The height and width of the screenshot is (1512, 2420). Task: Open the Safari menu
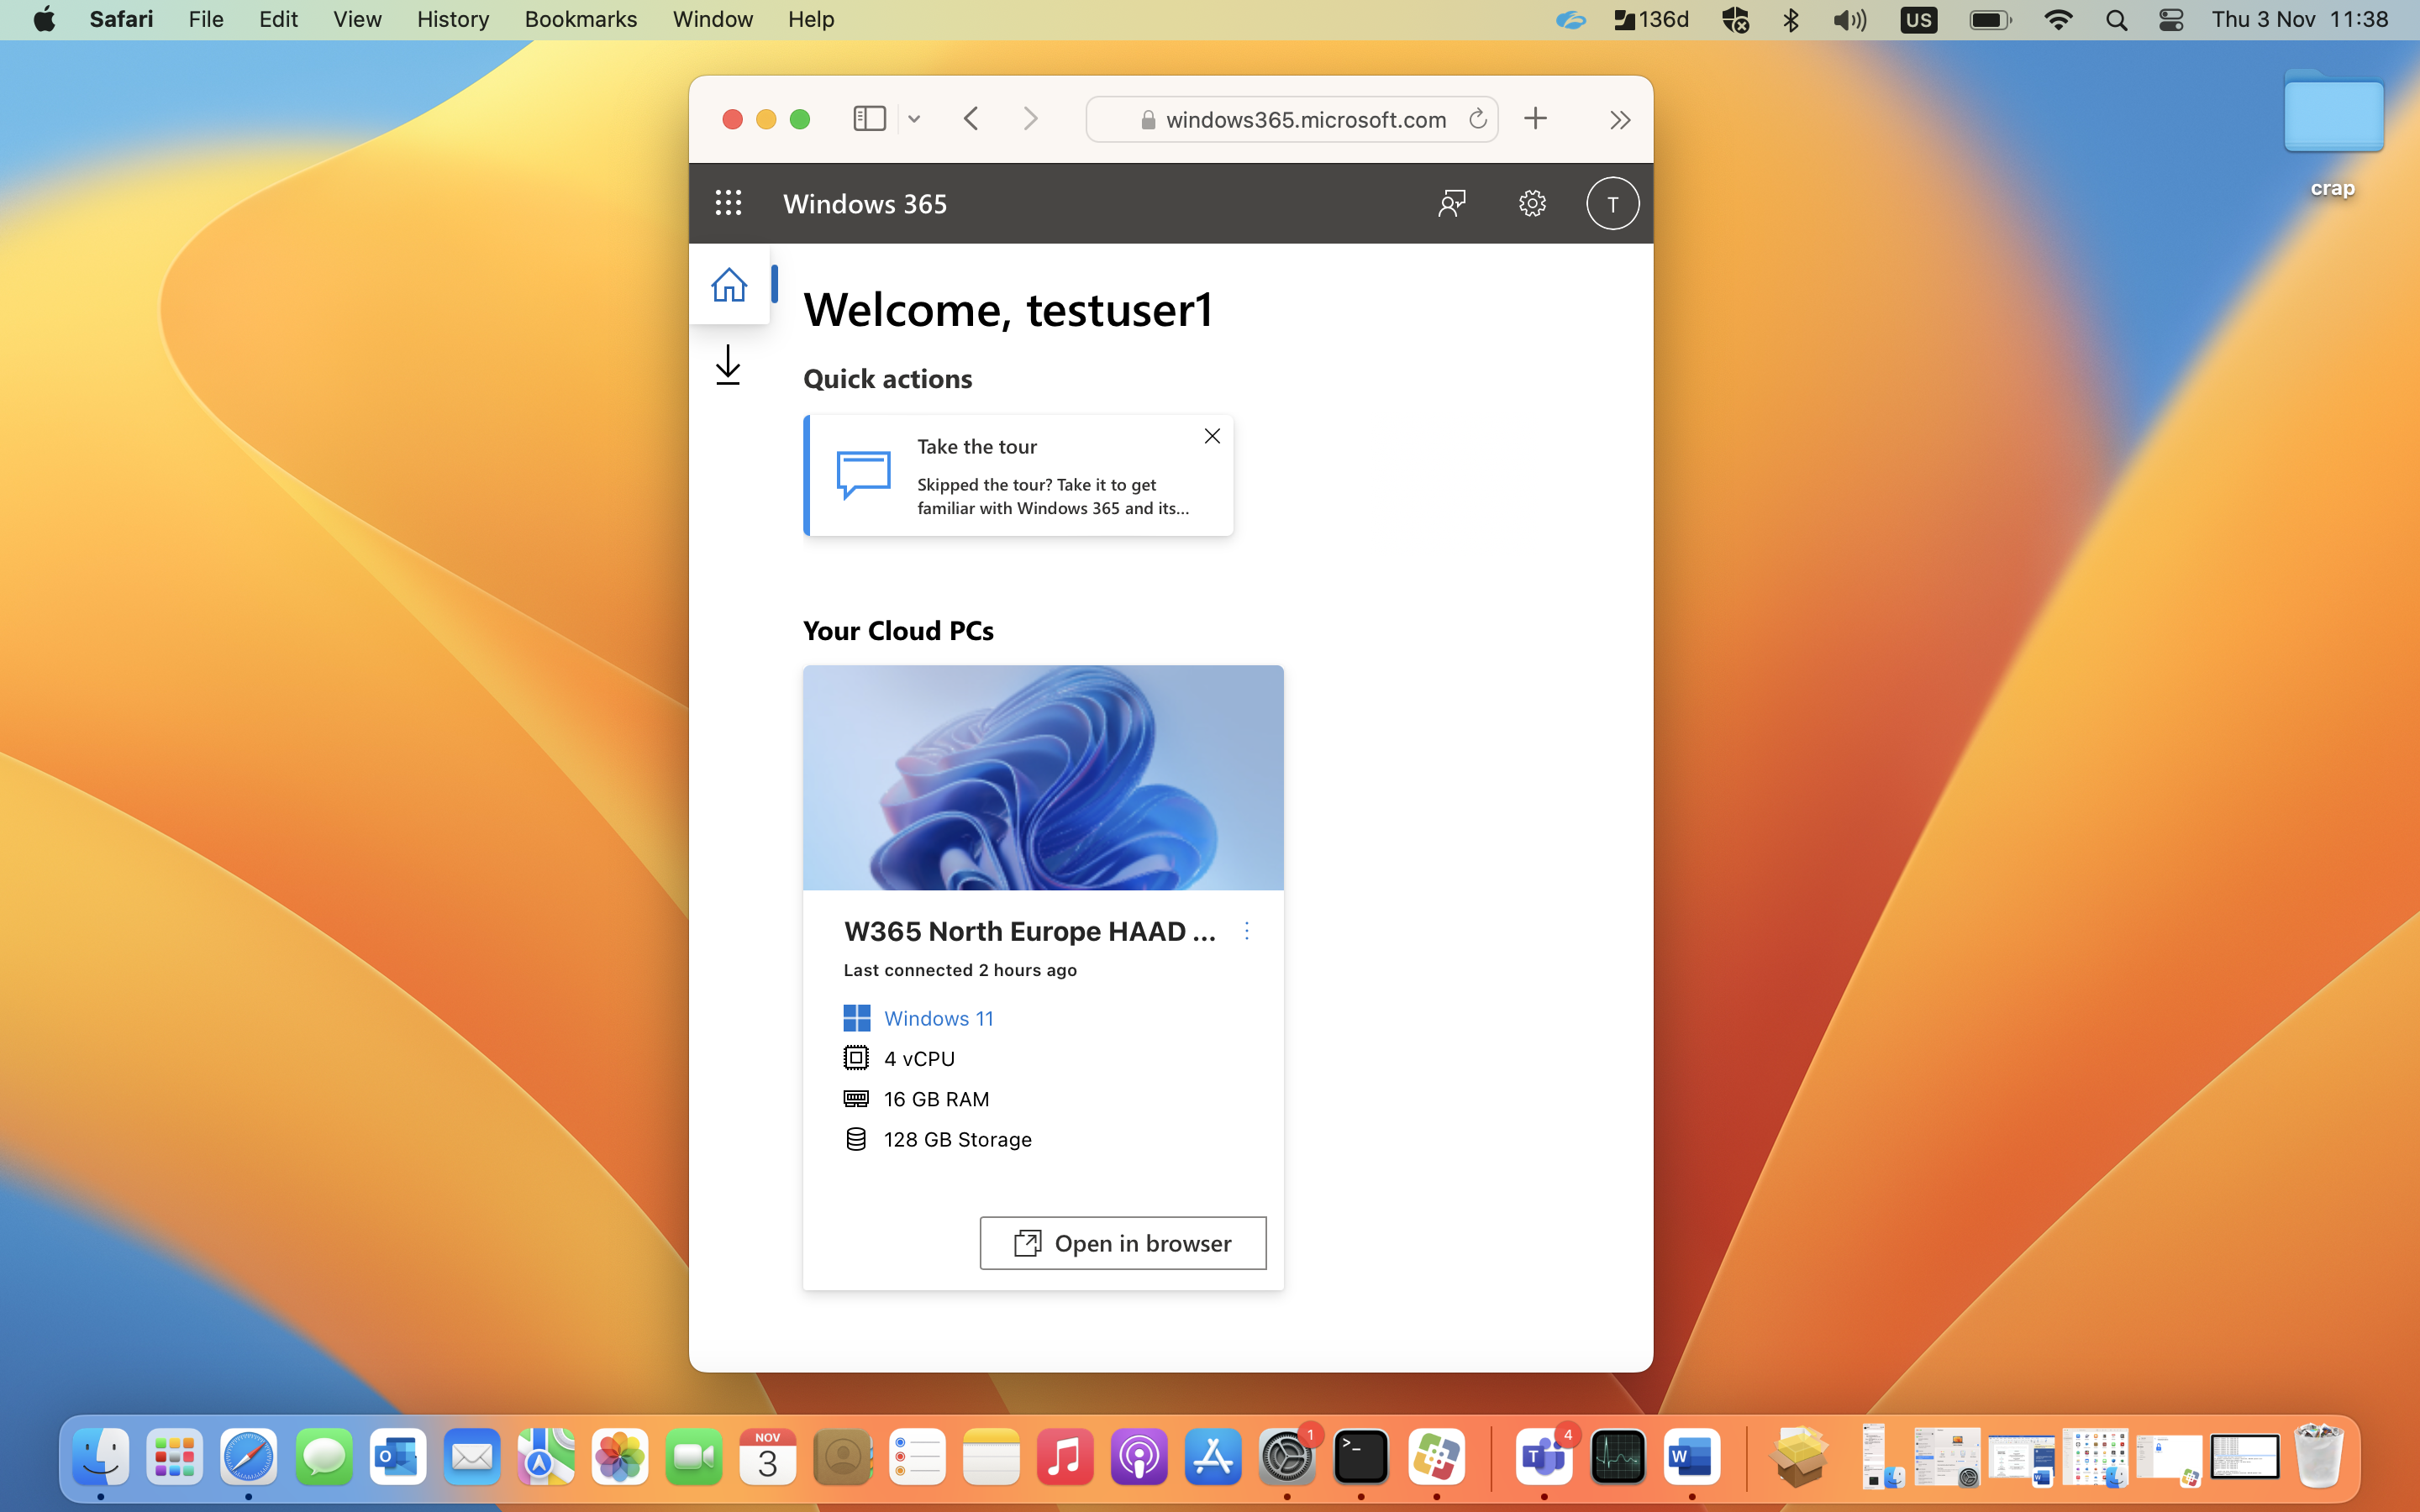point(121,19)
